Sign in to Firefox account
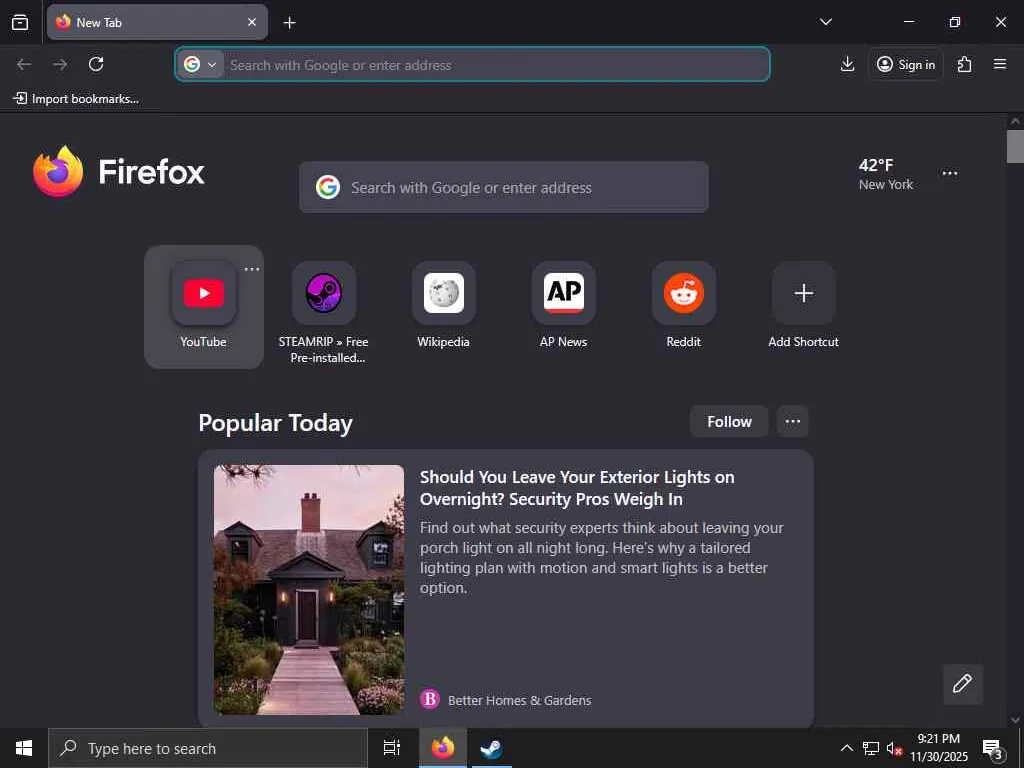 point(906,64)
